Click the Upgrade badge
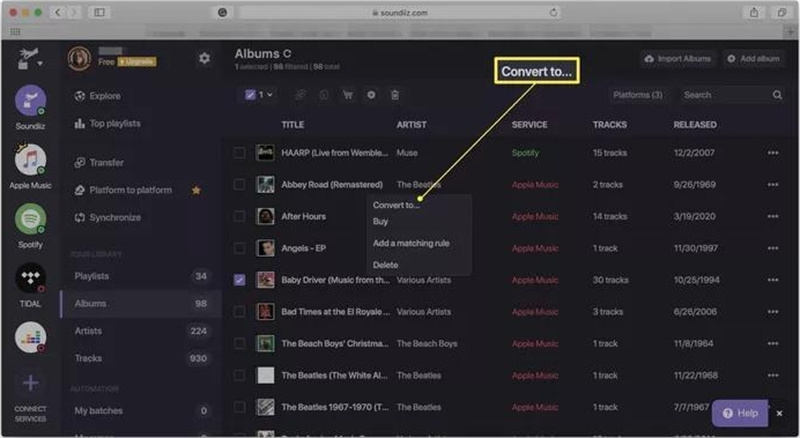This screenshot has height=438, width=800. [x=137, y=62]
